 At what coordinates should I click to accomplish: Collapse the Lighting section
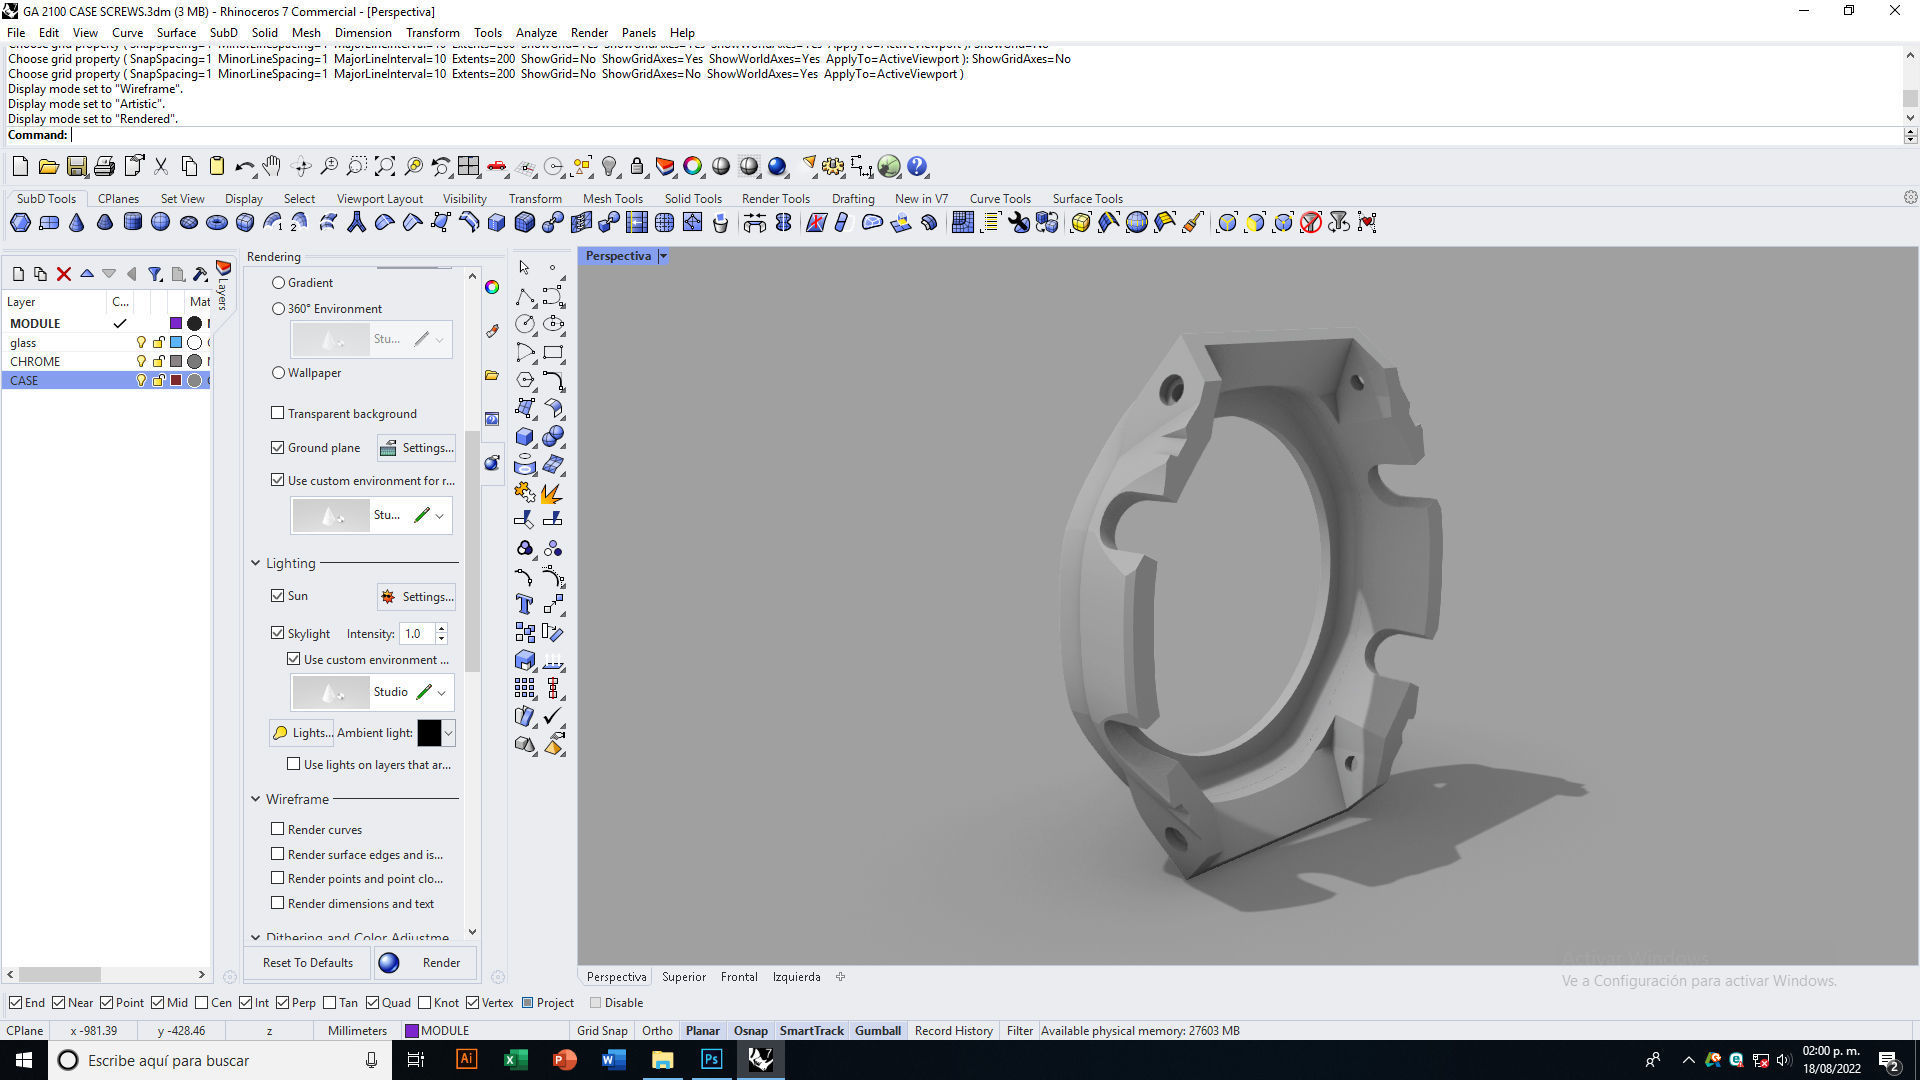pyautogui.click(x=255, y=563)
